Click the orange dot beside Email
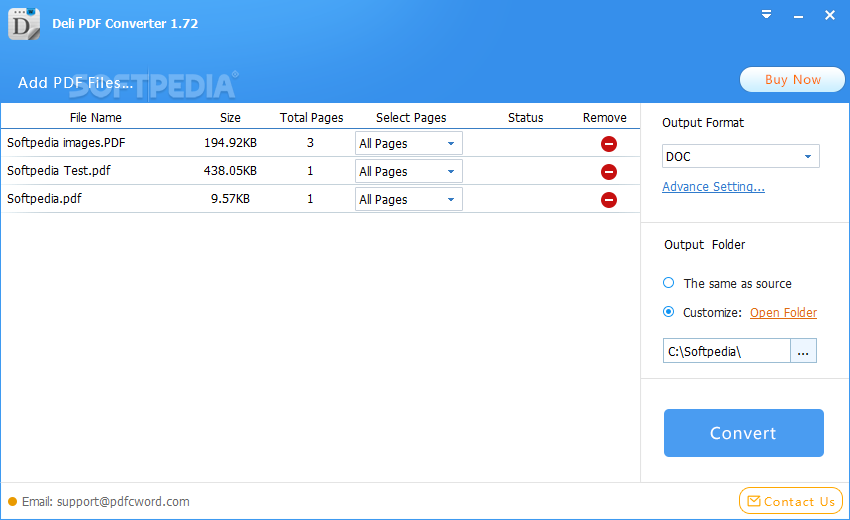The width and height of the screenshot is (850, 520). tap(12, 502)
